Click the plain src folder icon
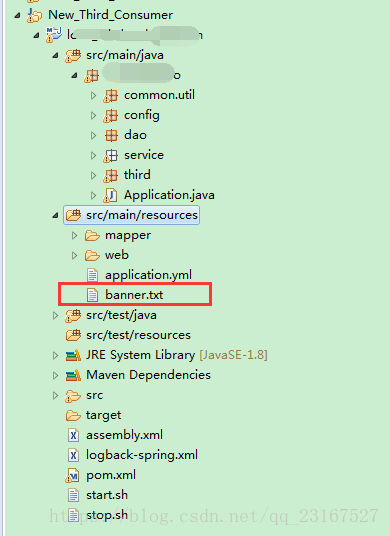The height and width of the screenshot is (536, 390). [73, 396]
